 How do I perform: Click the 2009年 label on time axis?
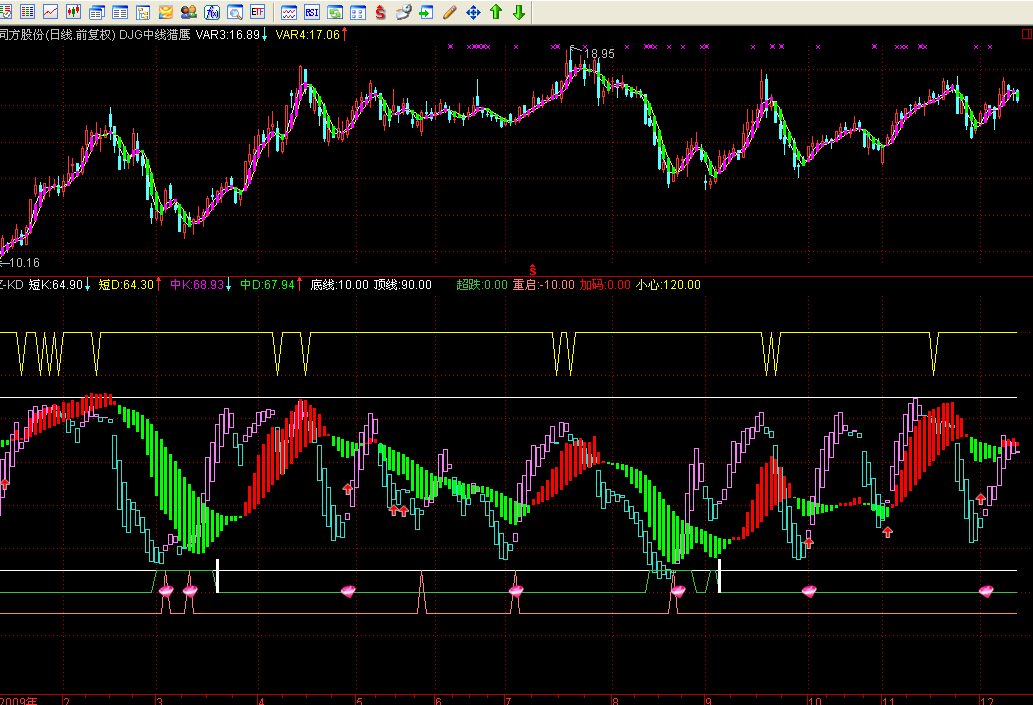[20, 700]
